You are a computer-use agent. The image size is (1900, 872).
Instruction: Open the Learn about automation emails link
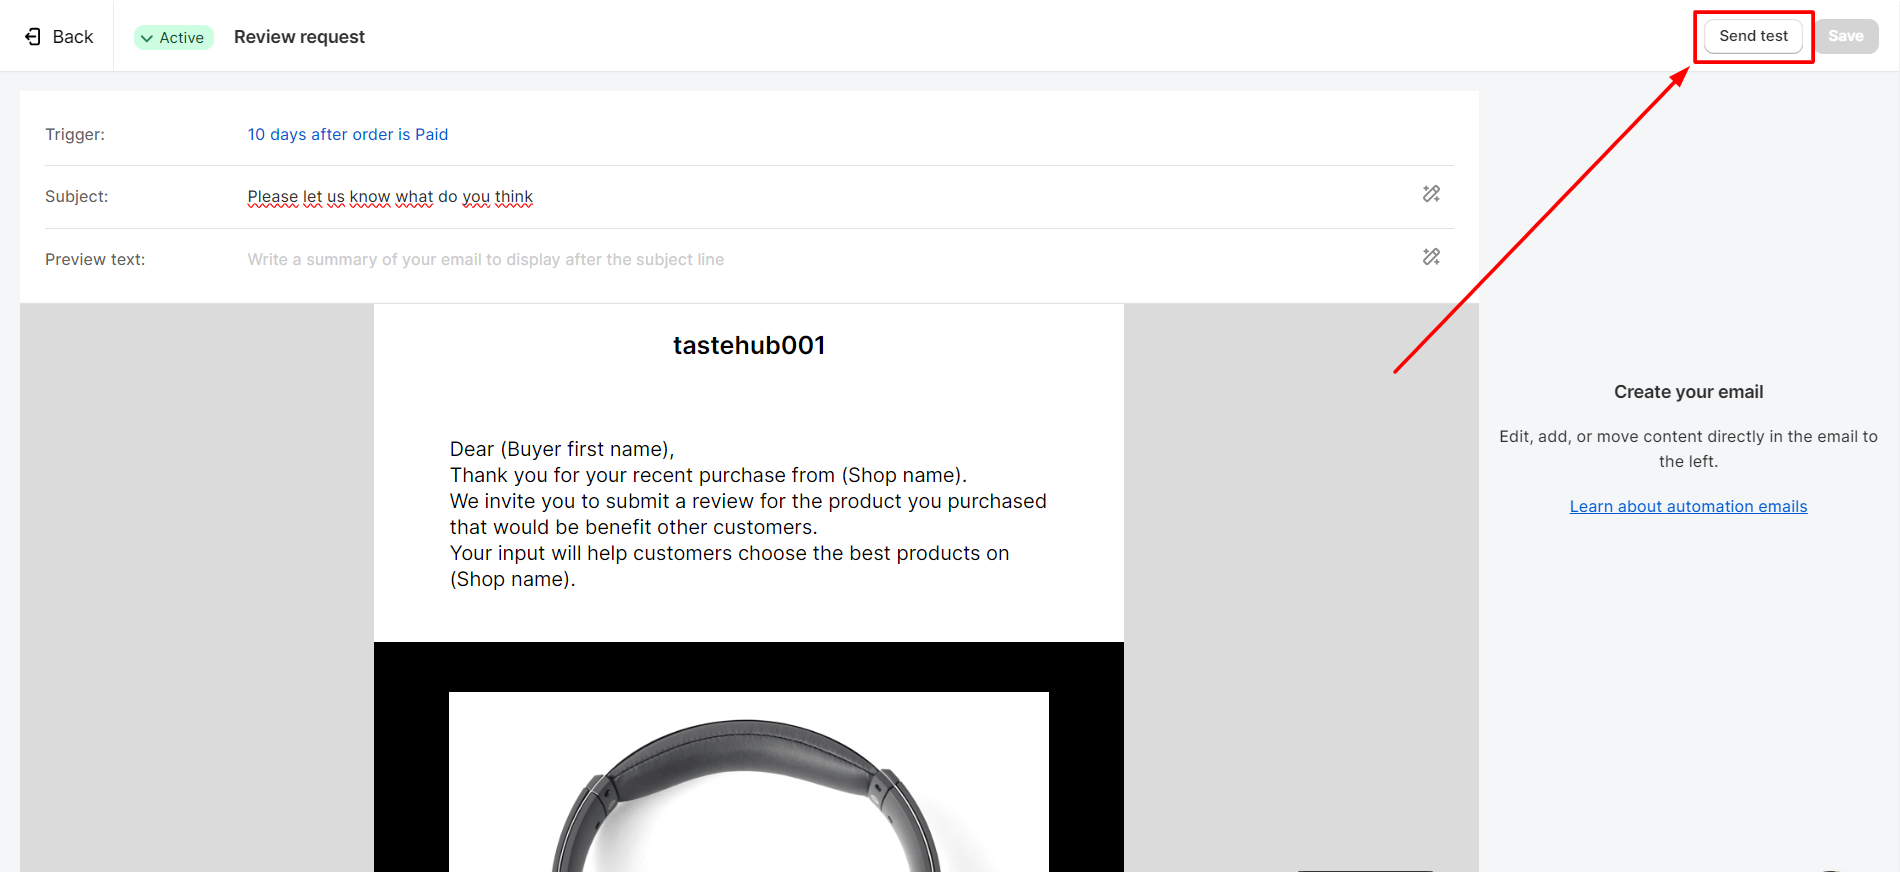(x=1688, y=506)
